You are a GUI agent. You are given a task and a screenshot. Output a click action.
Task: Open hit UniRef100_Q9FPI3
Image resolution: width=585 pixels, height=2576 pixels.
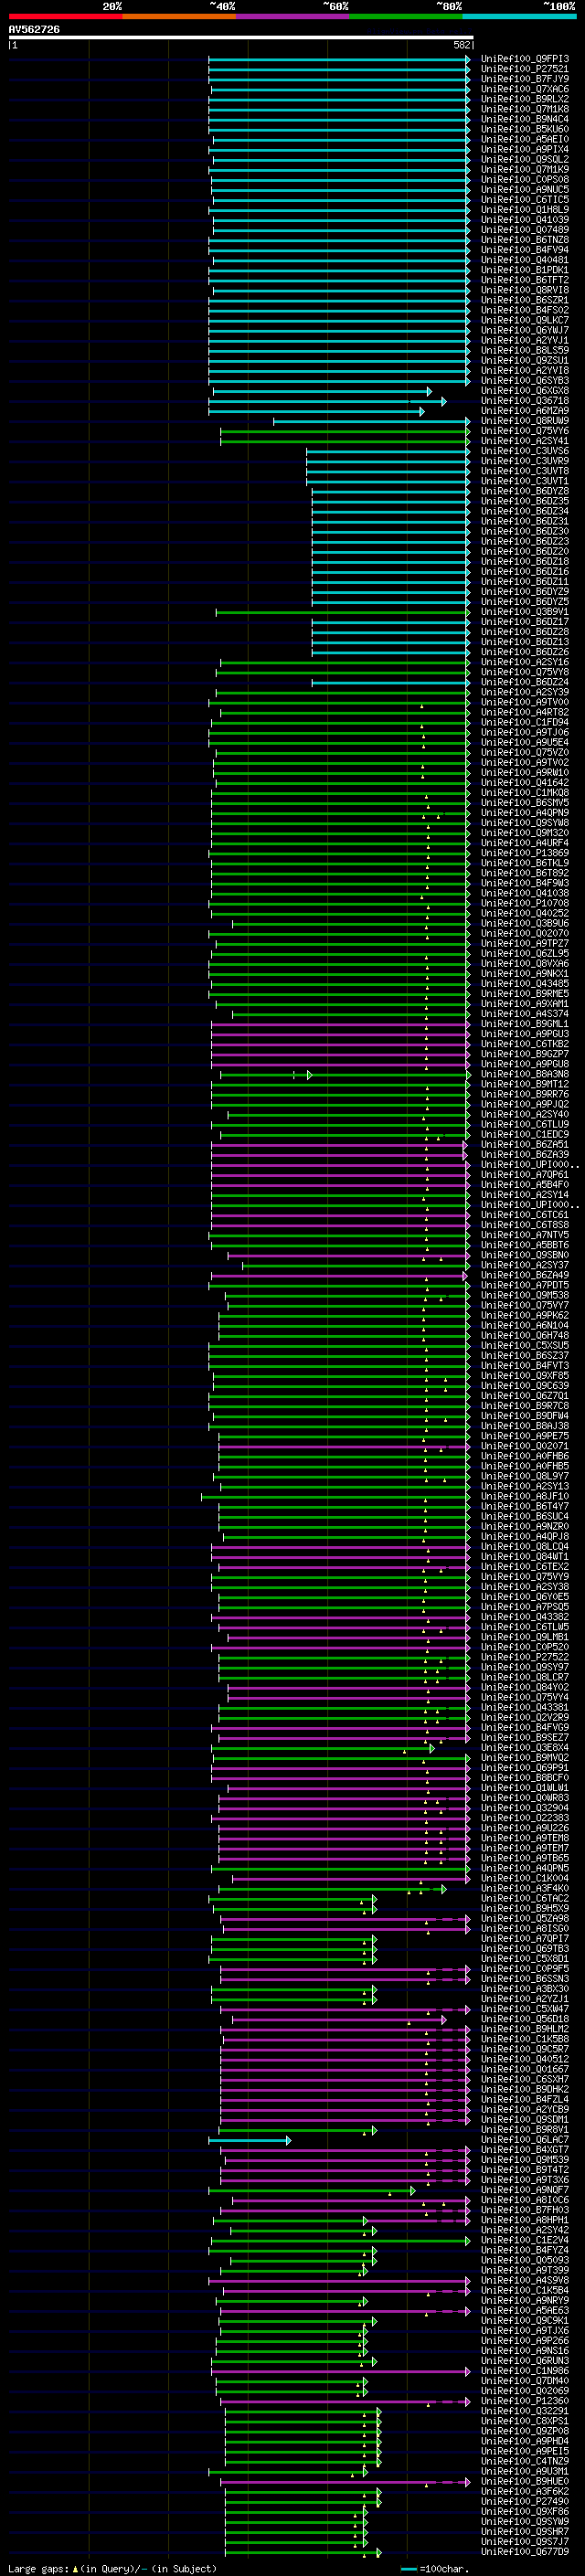click(524, 59)
